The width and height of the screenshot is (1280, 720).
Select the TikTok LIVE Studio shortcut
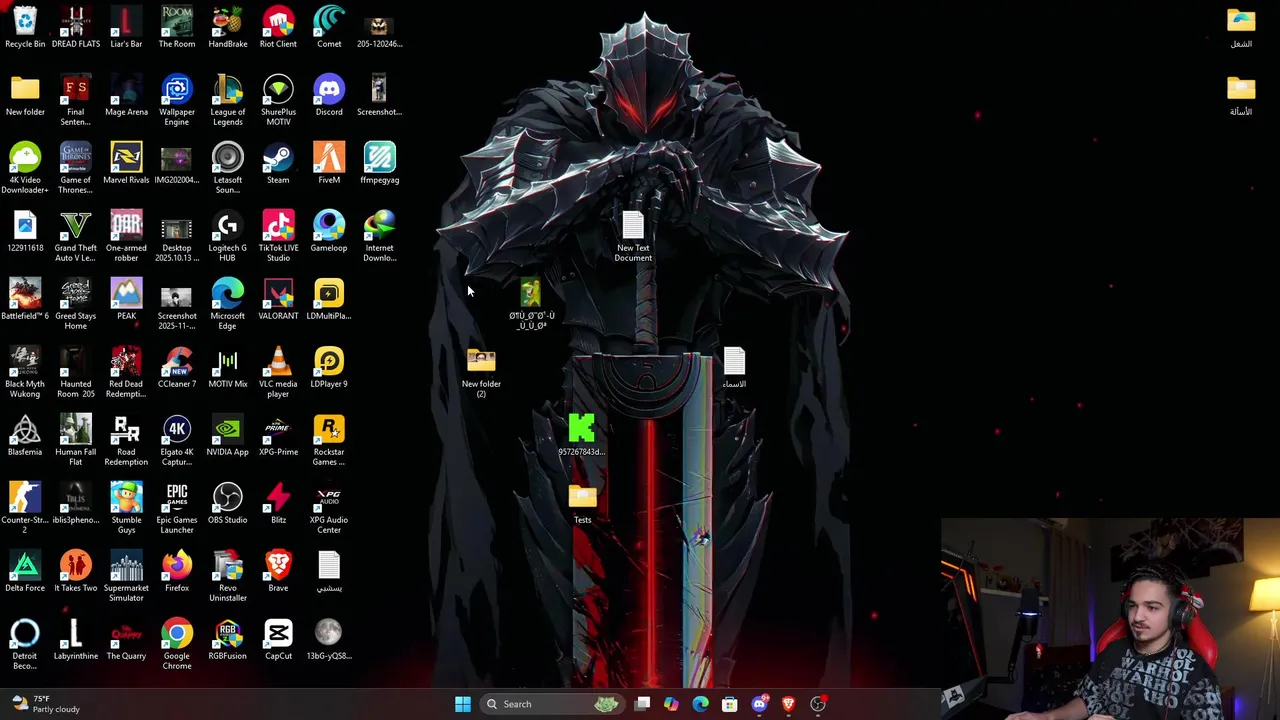(x=278, y=236)
